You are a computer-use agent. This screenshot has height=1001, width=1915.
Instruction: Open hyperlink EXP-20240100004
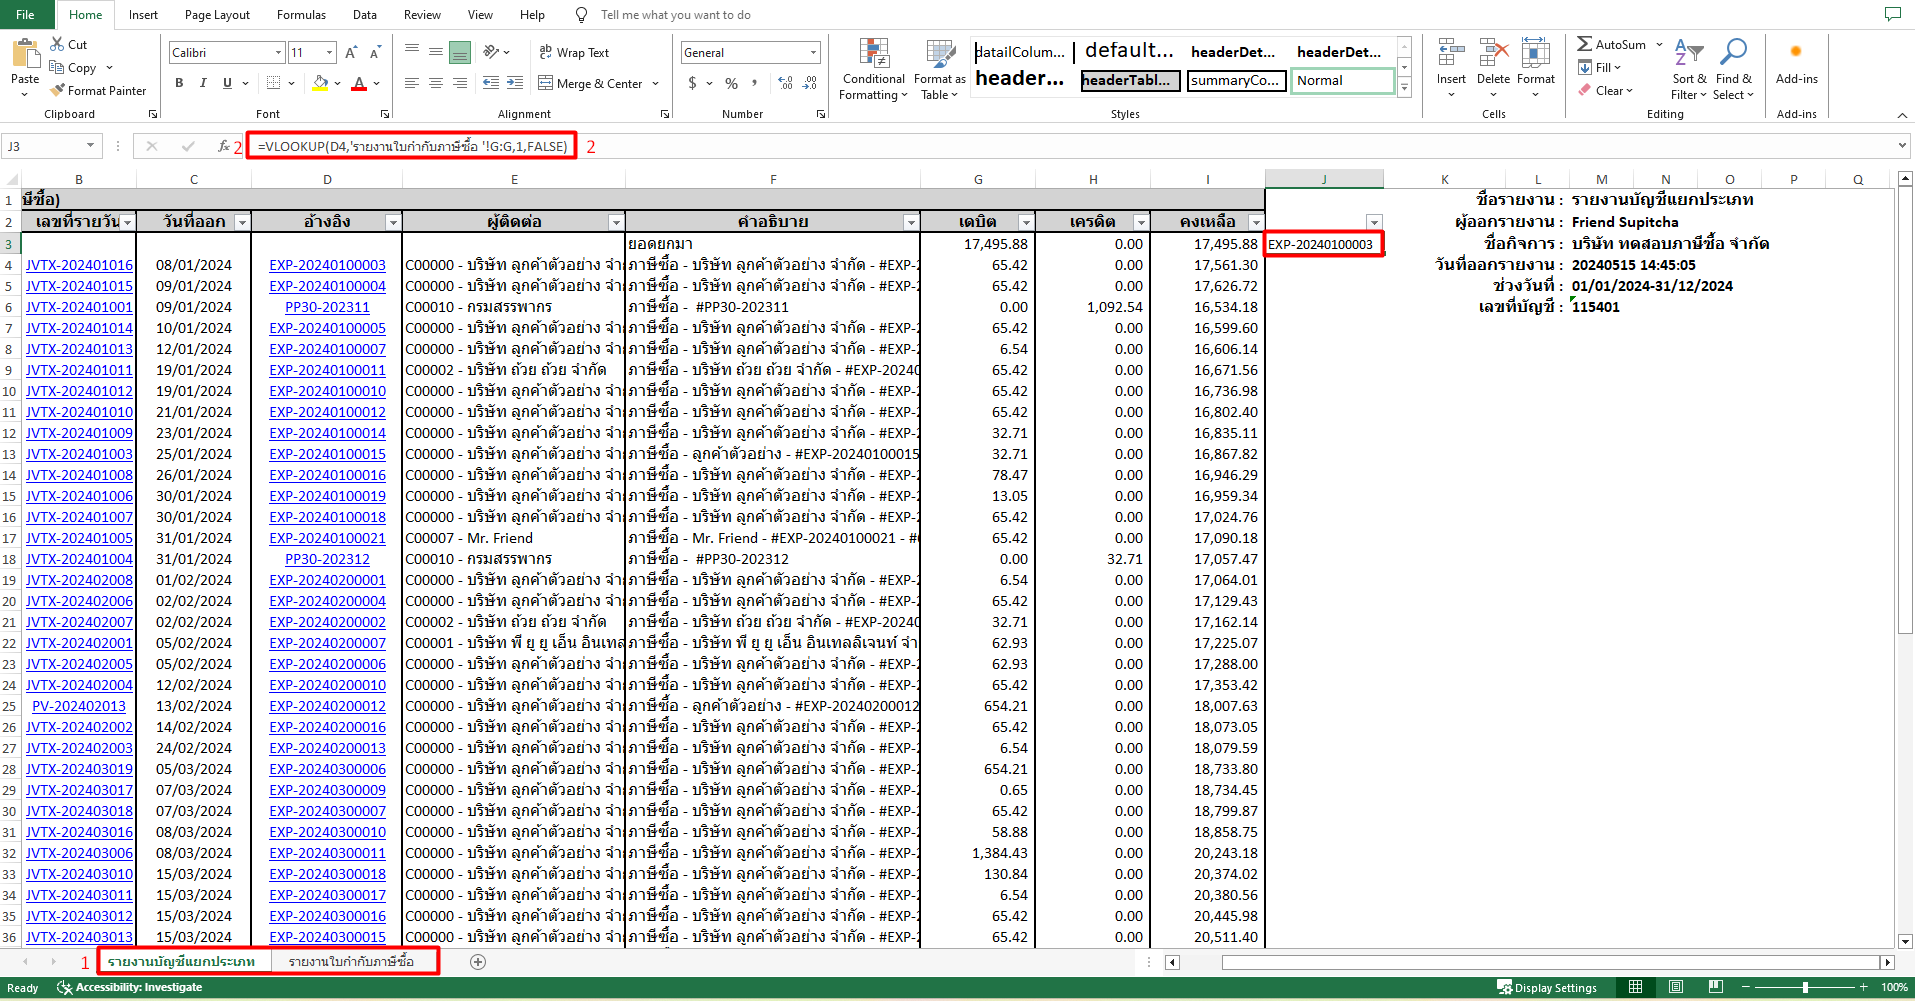click(327, 286)
